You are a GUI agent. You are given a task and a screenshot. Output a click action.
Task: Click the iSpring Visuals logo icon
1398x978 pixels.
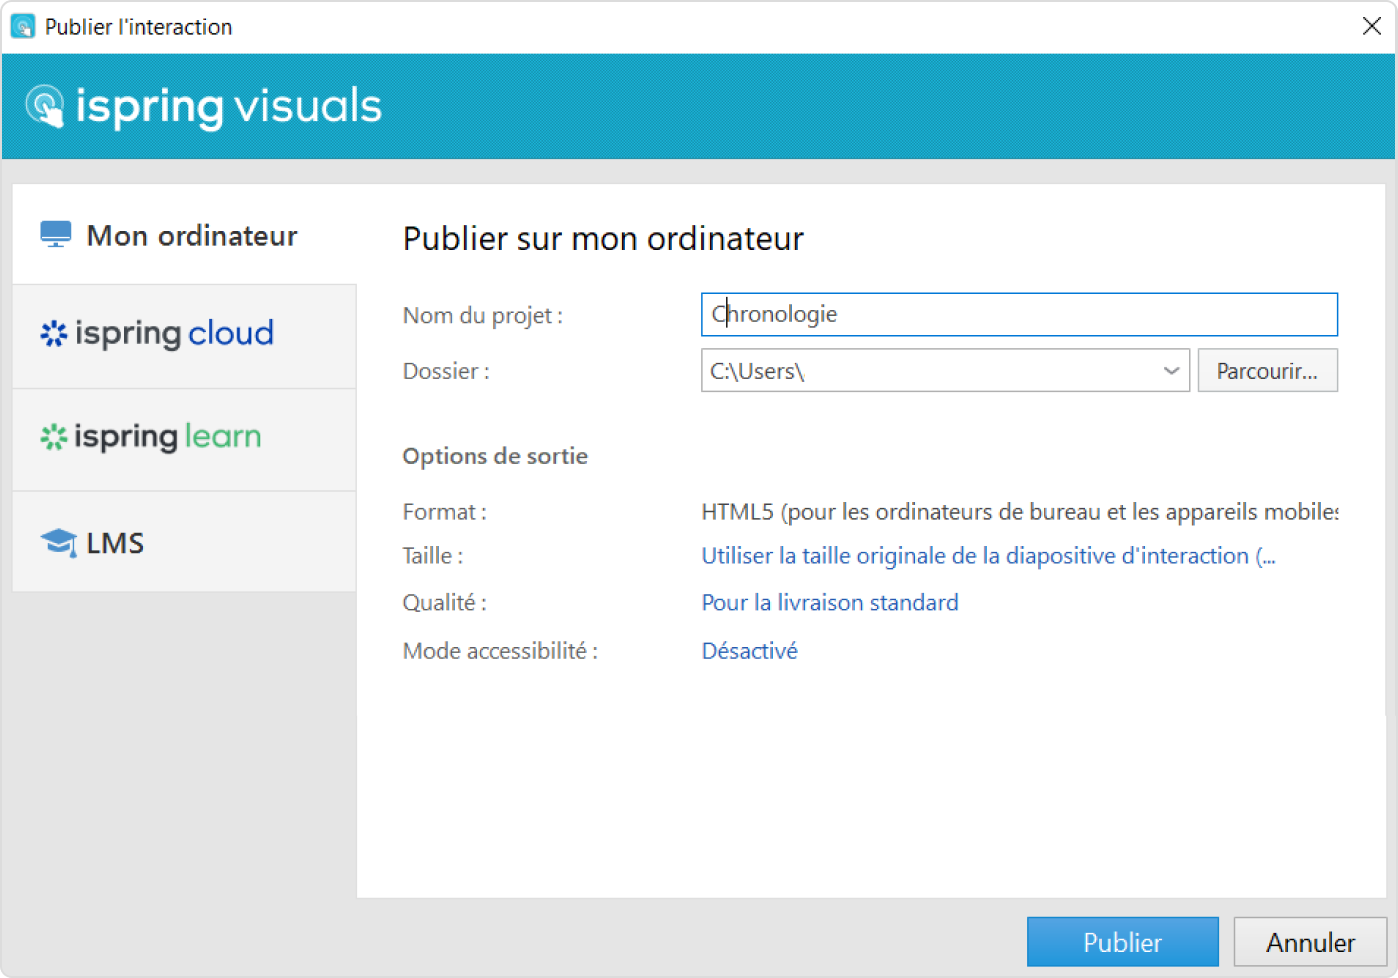coord(45,106)
